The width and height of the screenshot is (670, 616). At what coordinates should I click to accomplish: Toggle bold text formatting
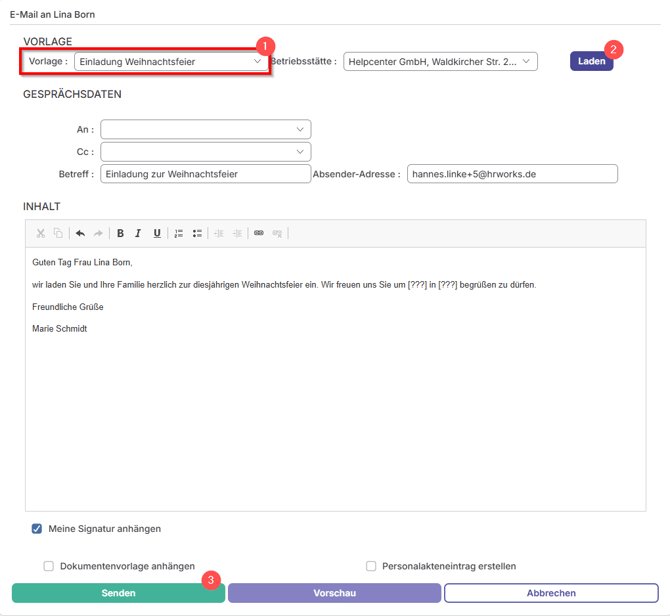120,233
